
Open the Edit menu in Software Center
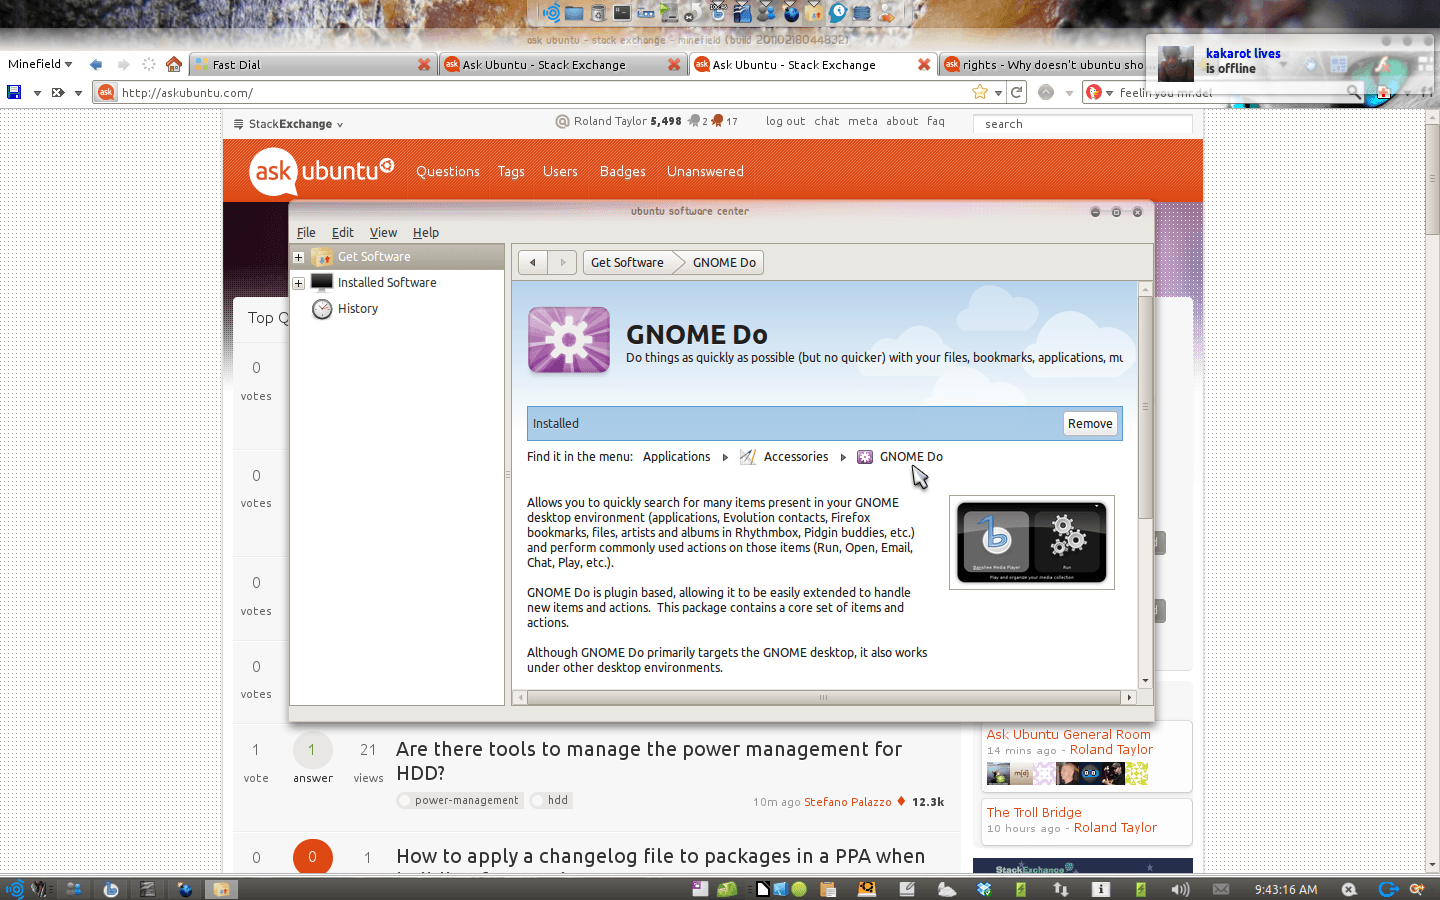pos(343,232)
